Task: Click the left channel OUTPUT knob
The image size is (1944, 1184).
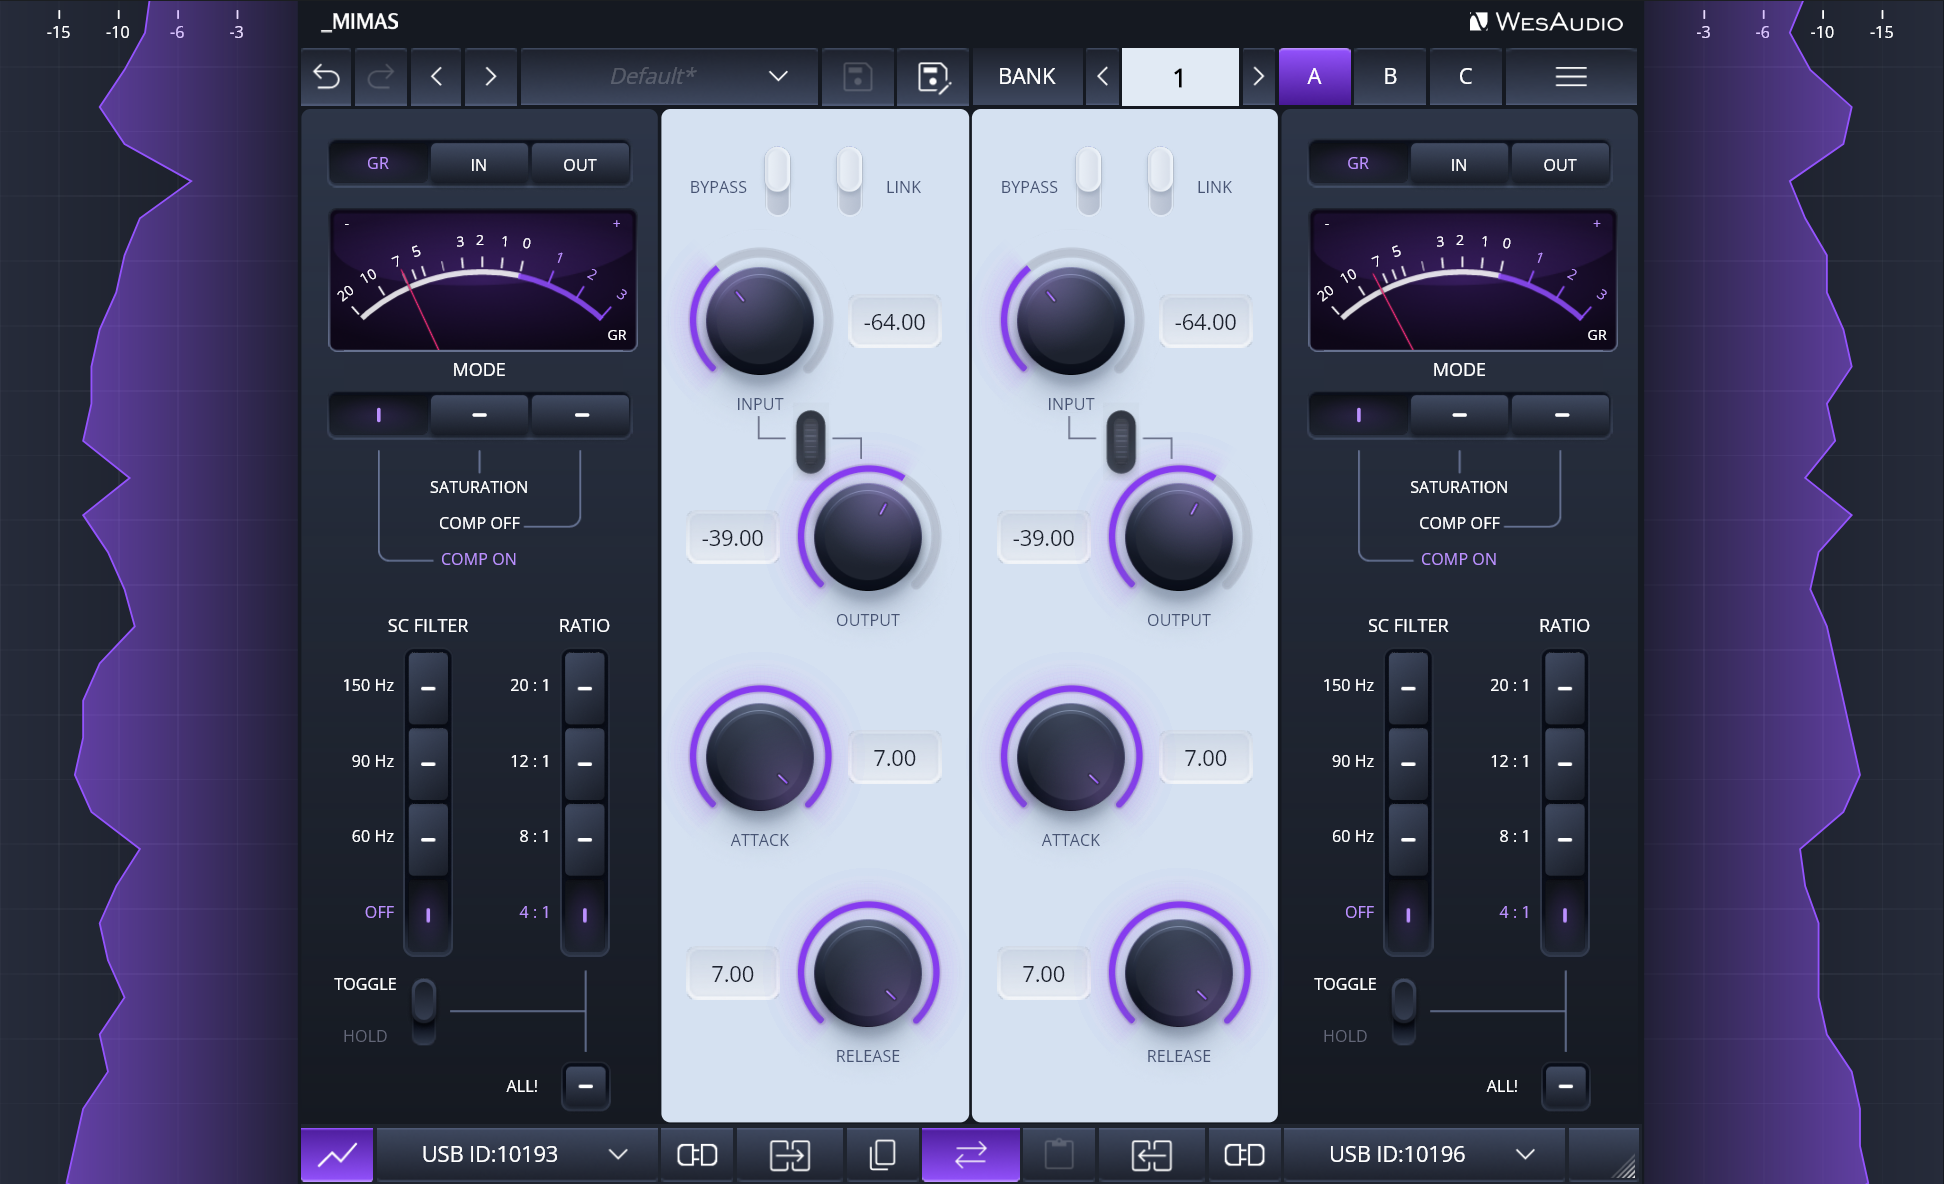Action: pyautogui.click(x=868, y=537)
